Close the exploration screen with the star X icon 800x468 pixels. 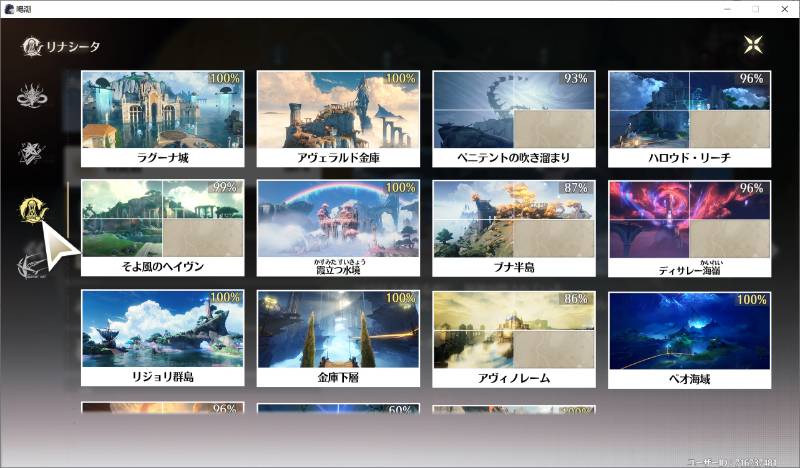753,45
